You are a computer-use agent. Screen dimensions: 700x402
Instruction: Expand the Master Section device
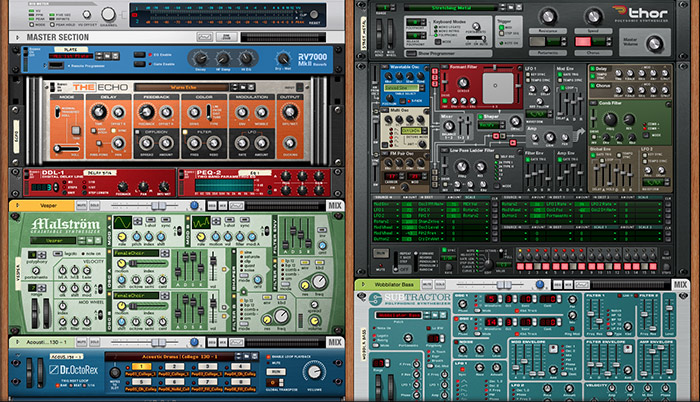coord(17,38)
